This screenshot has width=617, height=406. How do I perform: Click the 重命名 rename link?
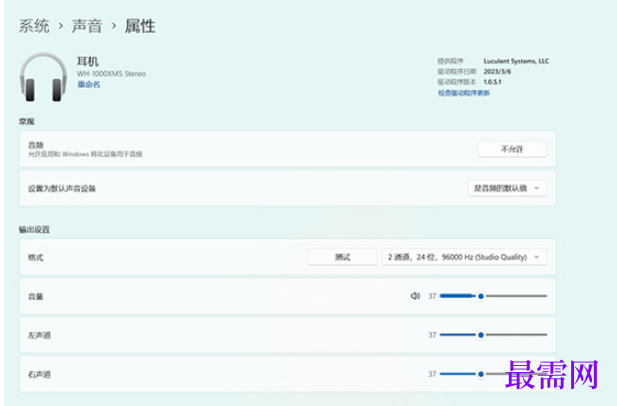click(x=88, y=85)
